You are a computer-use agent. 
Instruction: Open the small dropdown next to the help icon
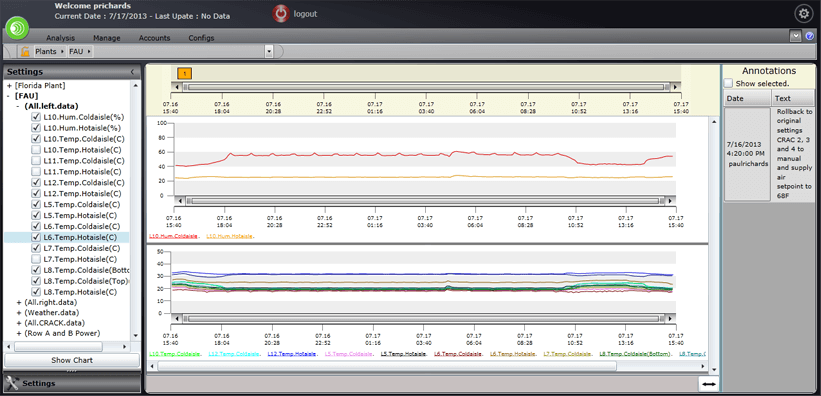796,36
